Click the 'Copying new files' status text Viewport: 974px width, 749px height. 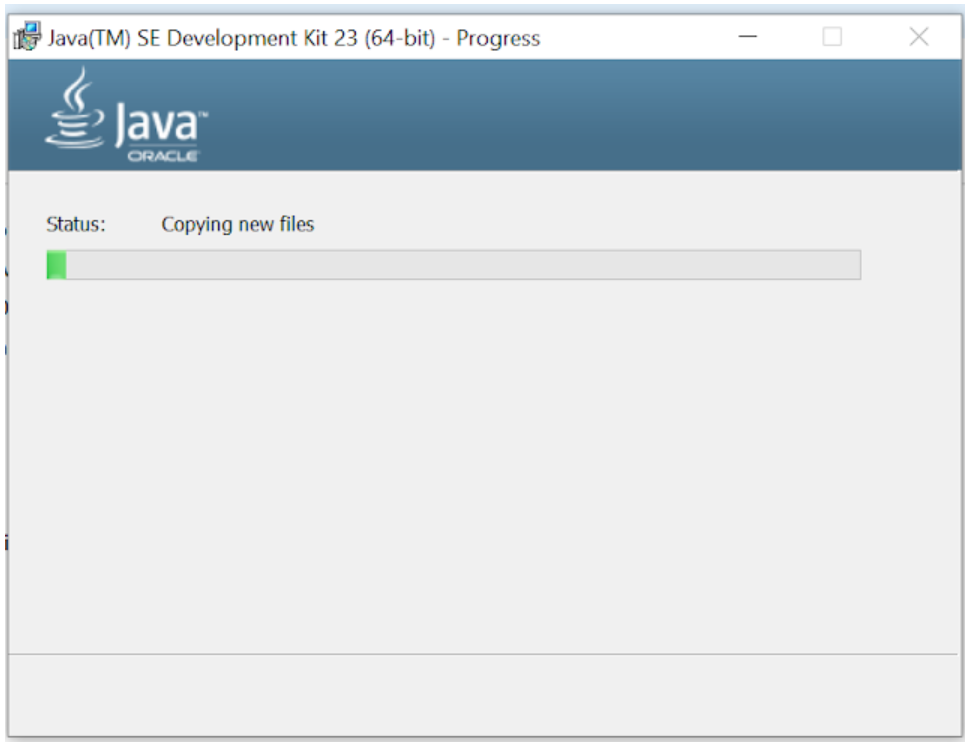[x=238, y=224]
